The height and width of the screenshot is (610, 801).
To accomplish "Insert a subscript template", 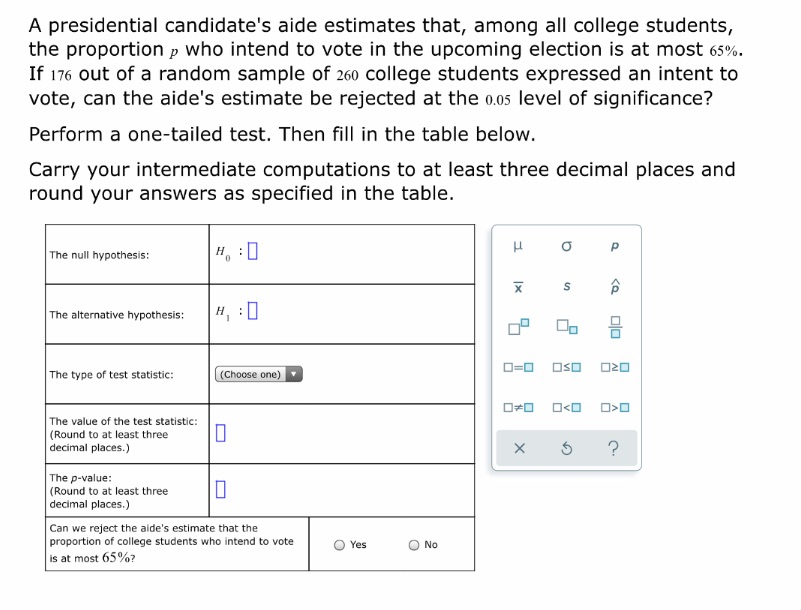I will [566, 327].
